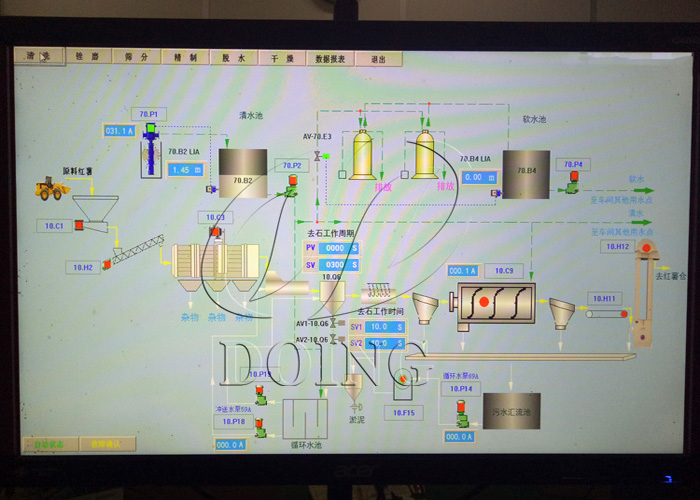Open the 数据报表 data report page

point(329,58)
